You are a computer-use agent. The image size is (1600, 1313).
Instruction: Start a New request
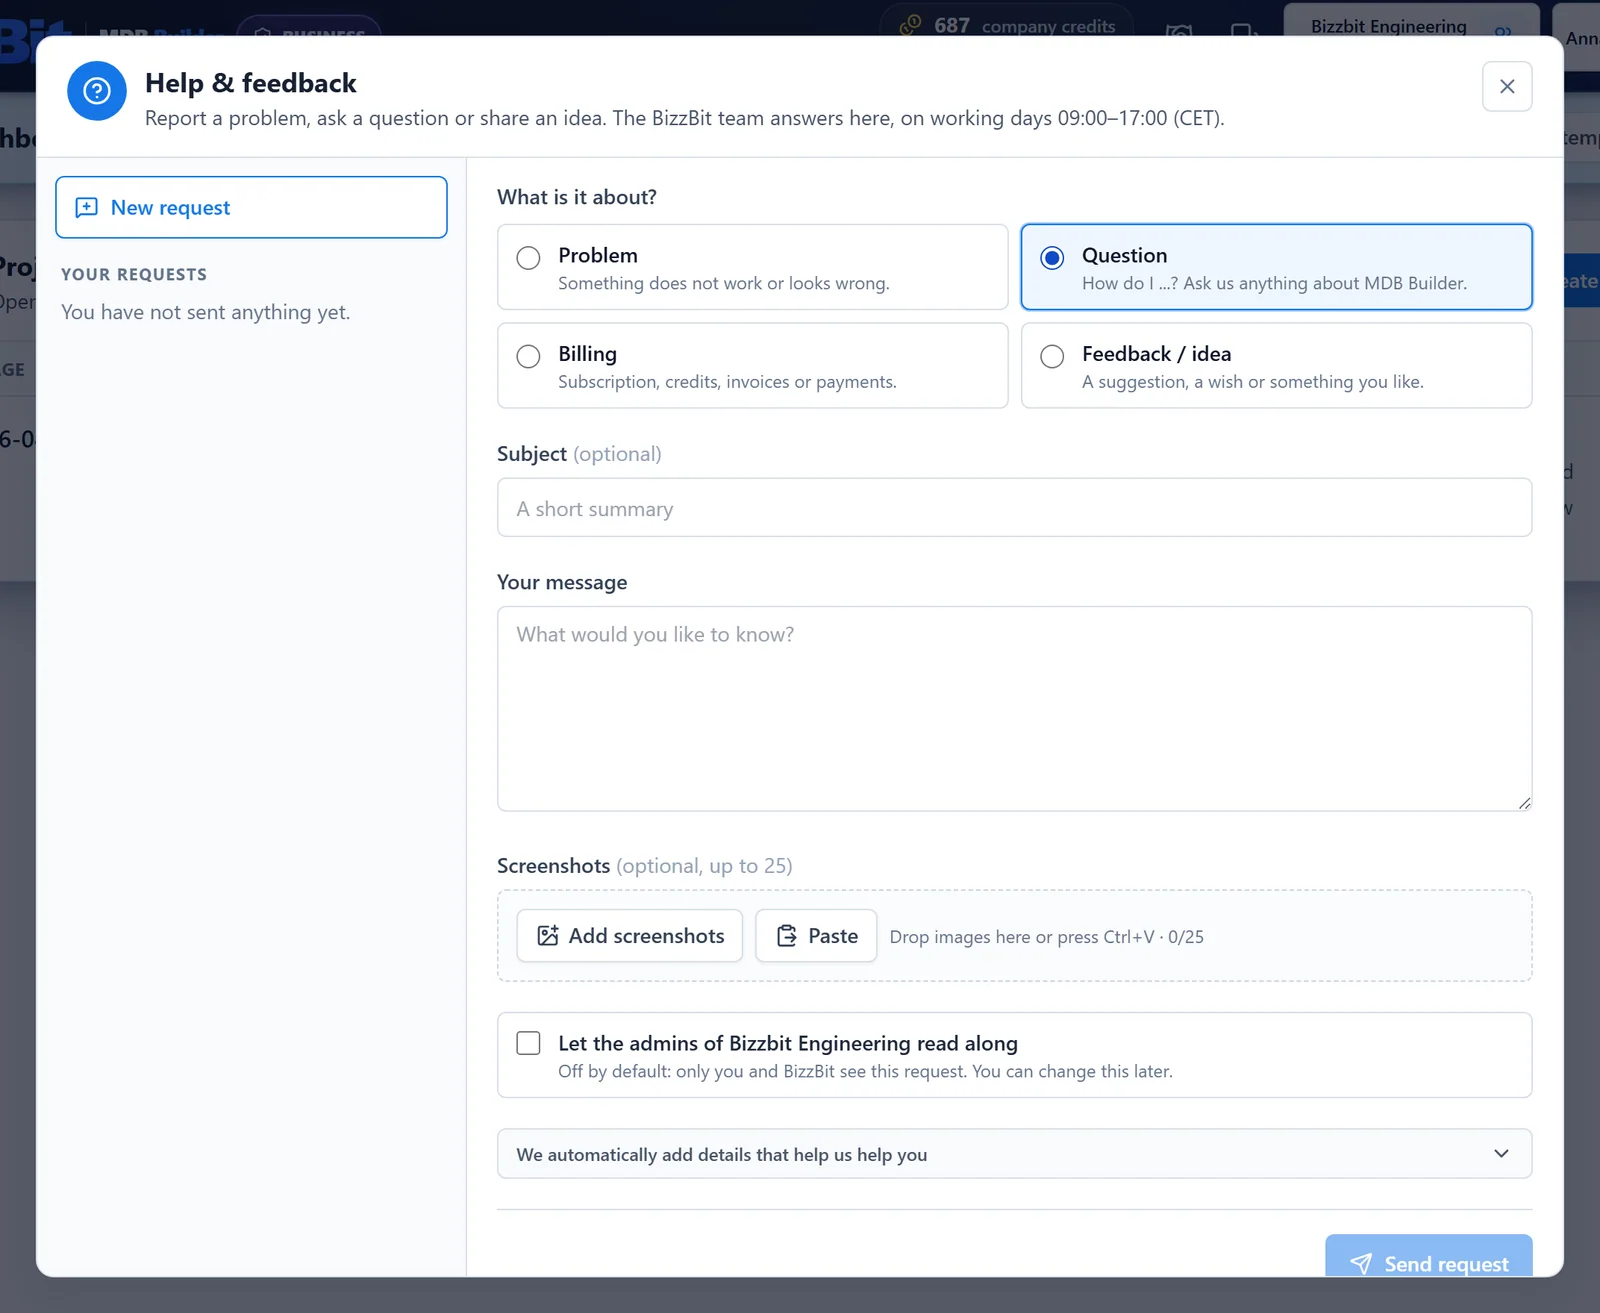coord(251,207)
